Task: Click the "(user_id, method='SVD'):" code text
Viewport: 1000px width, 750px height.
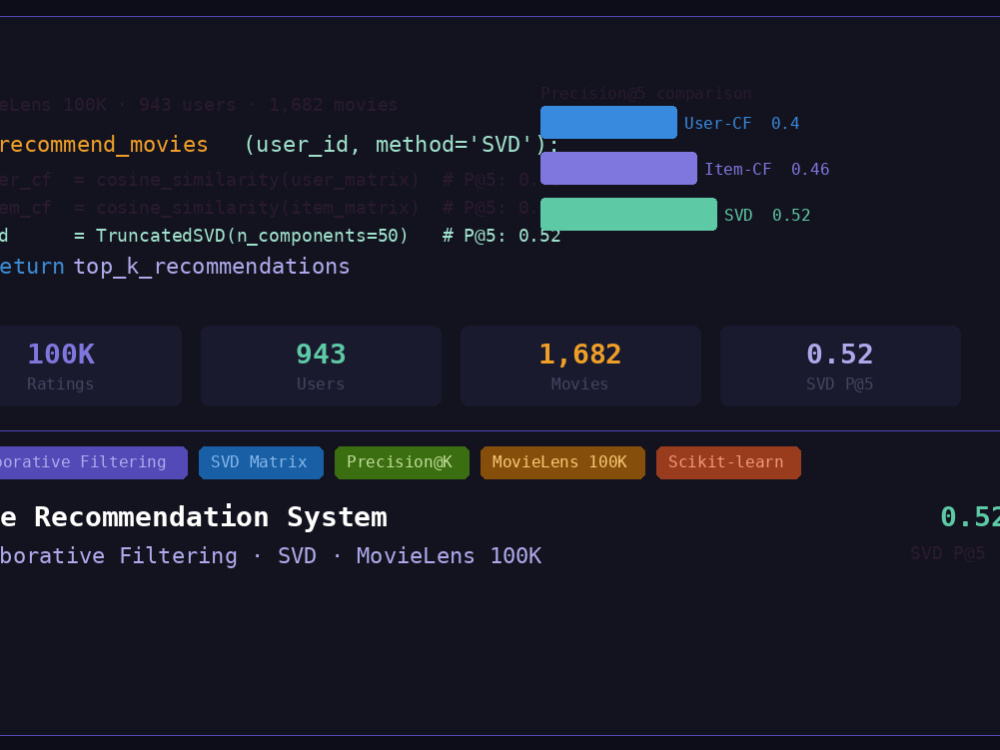Action: (402, 145)
